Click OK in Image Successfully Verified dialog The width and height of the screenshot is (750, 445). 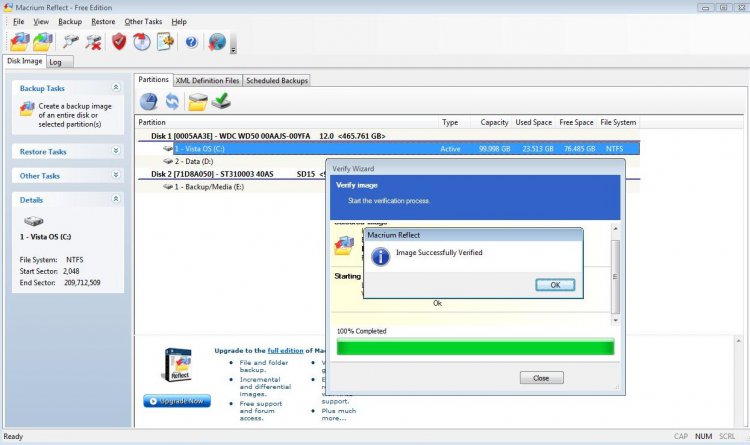click(x=555, y=285)
